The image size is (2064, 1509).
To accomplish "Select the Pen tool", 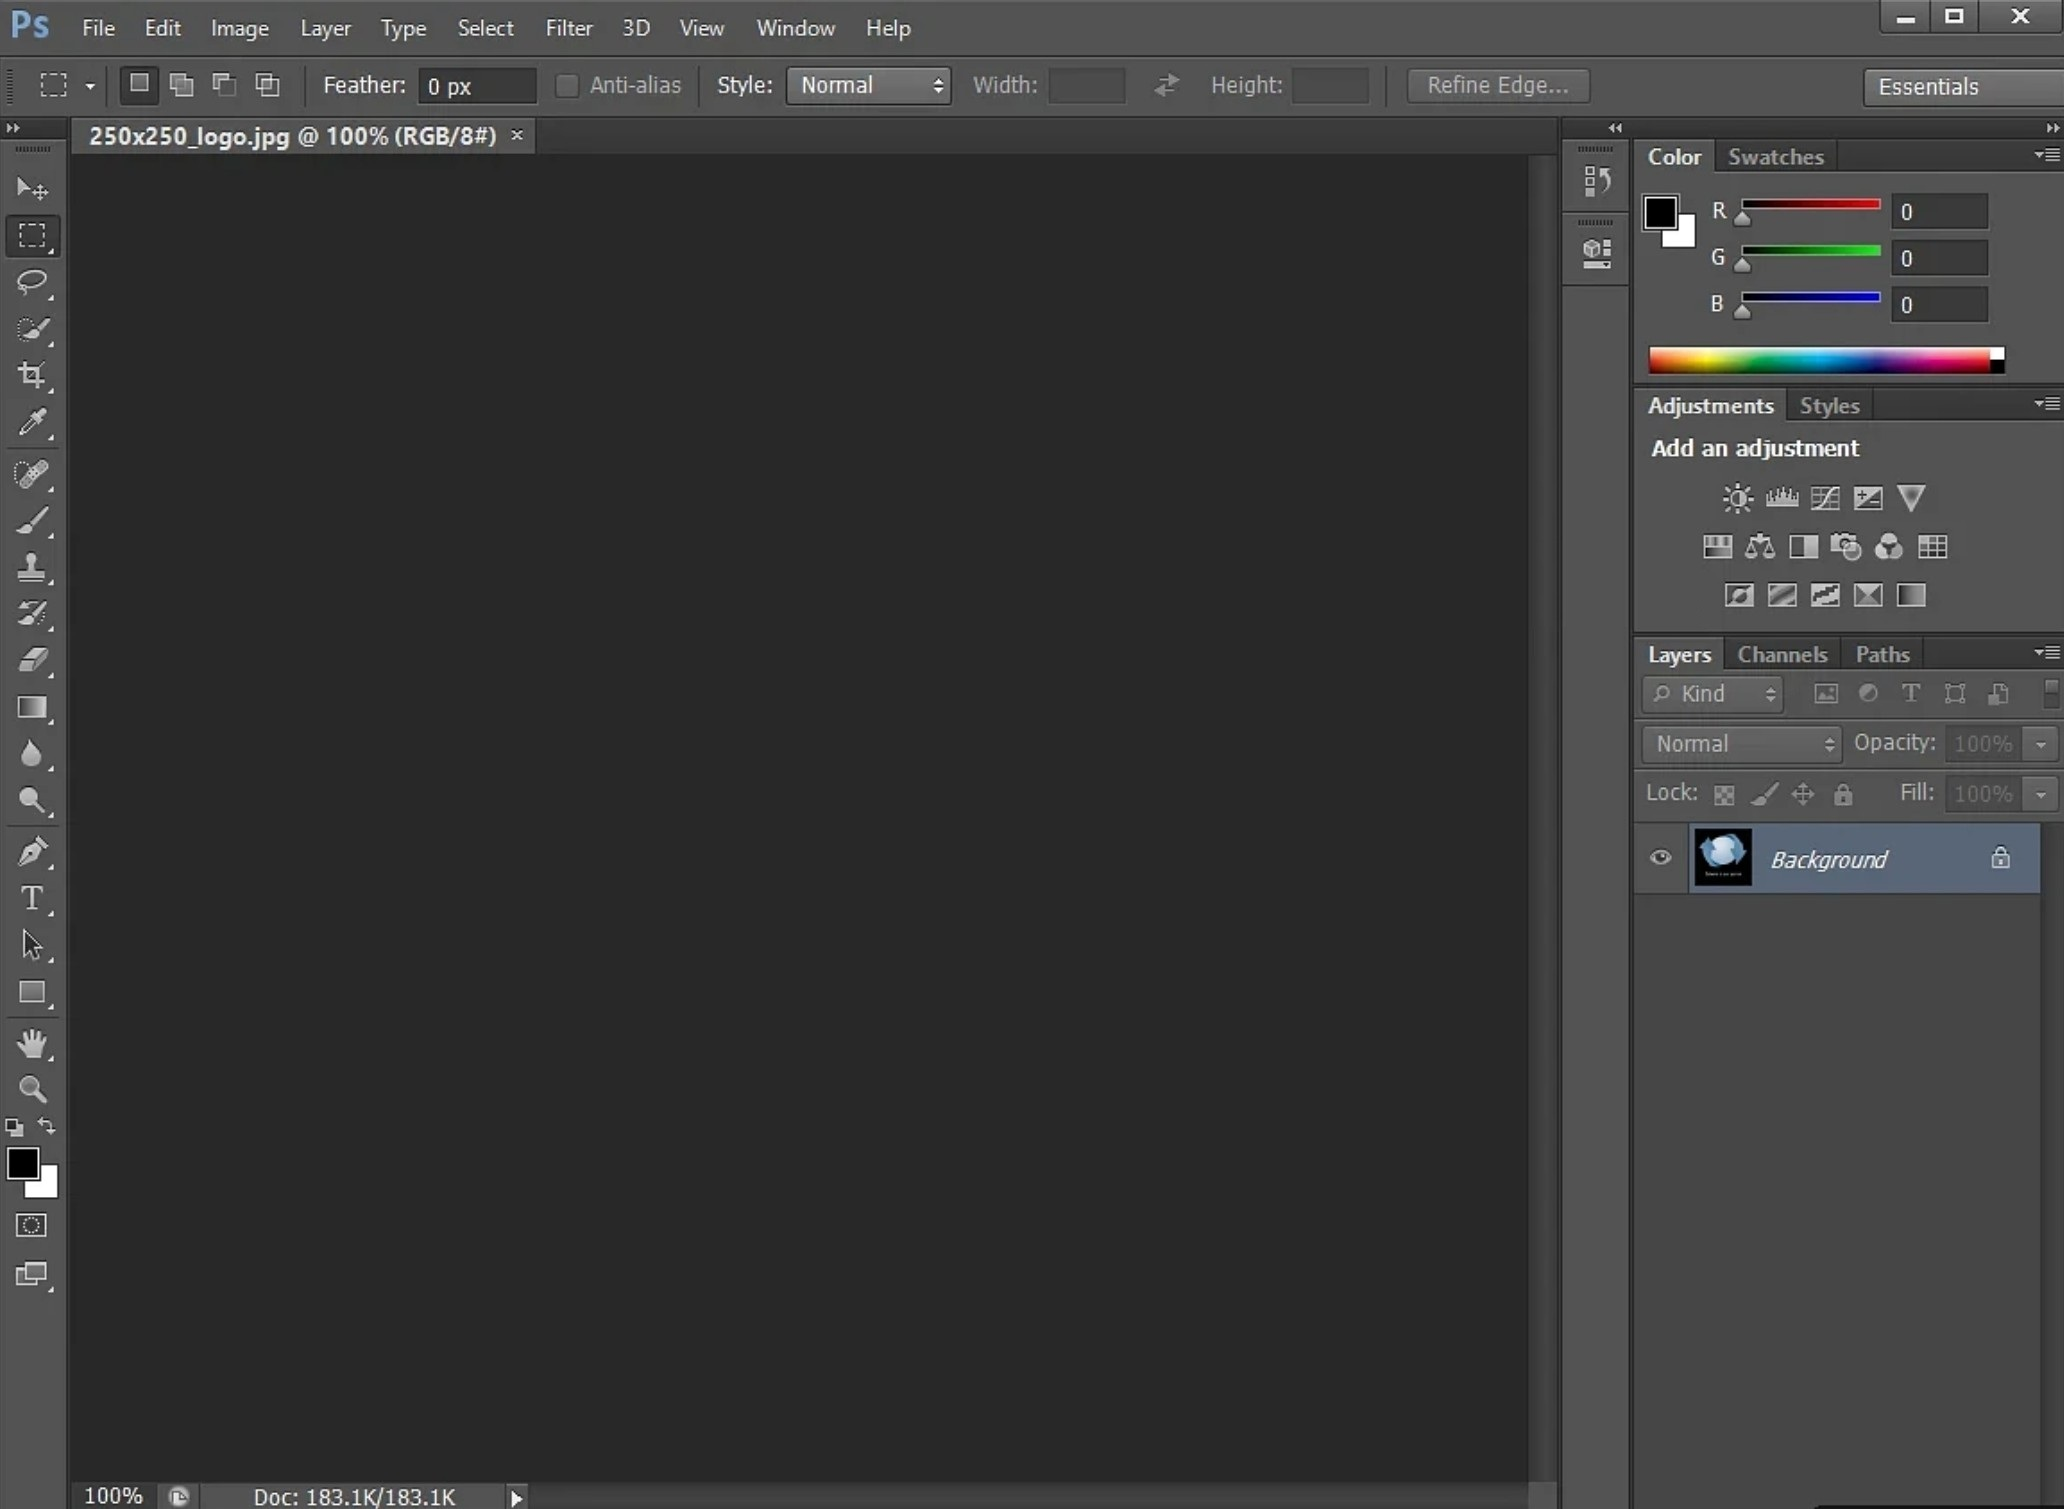I will (x=32, y=852).
